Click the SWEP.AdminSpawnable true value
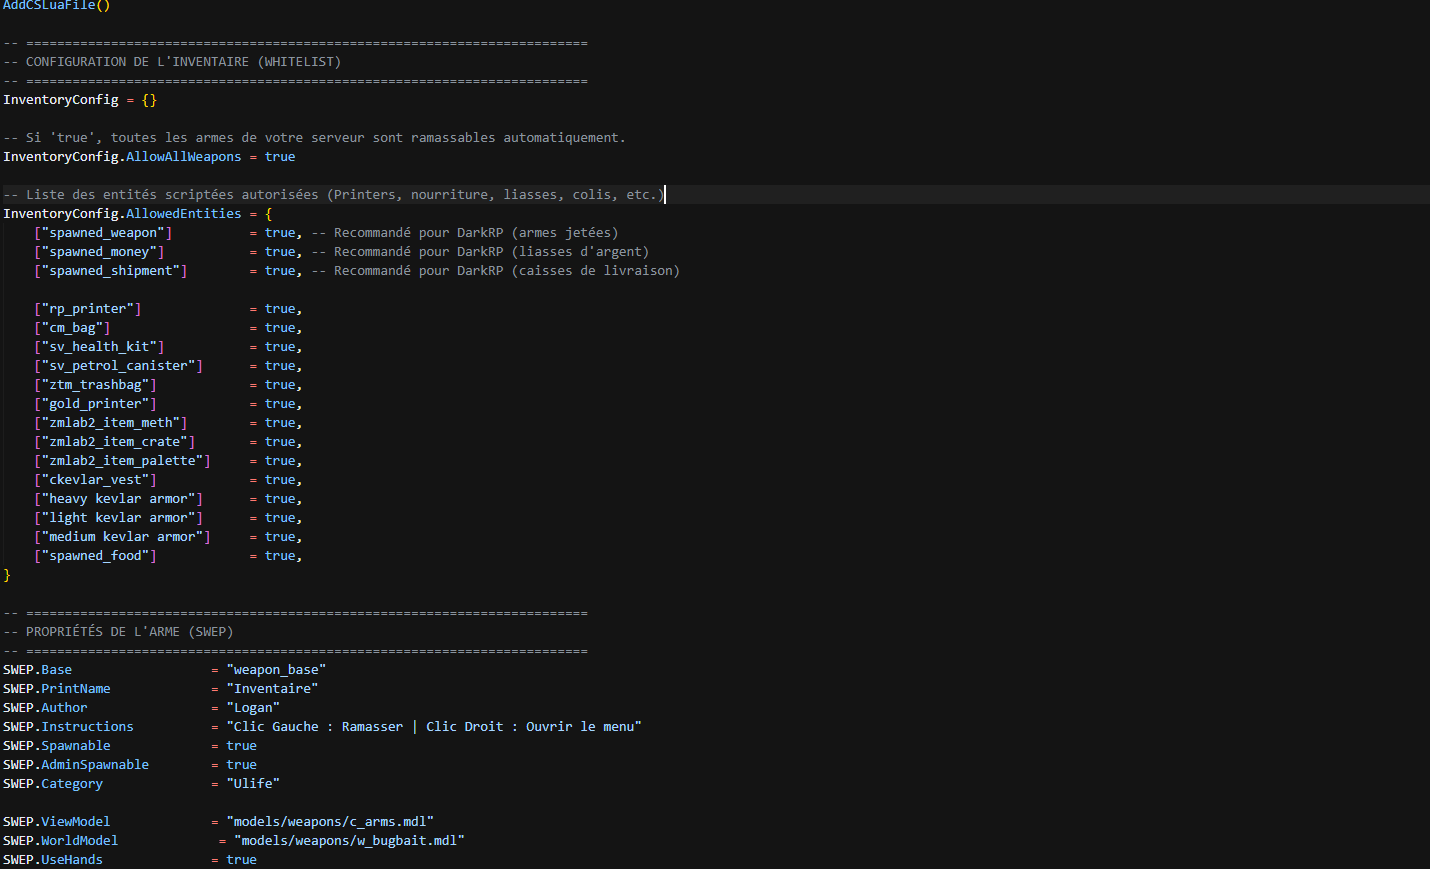 tap(241, 765)
